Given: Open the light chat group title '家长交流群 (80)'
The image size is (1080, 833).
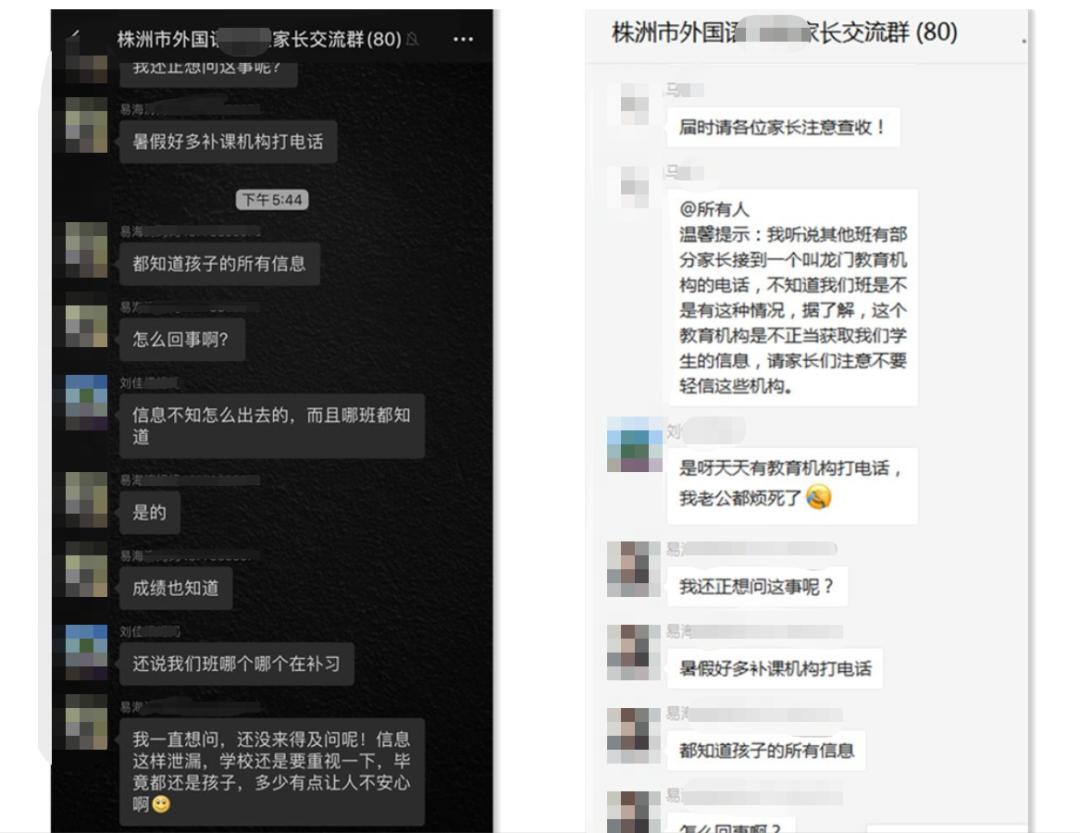Looking at the screenshot, I should 785,32.
